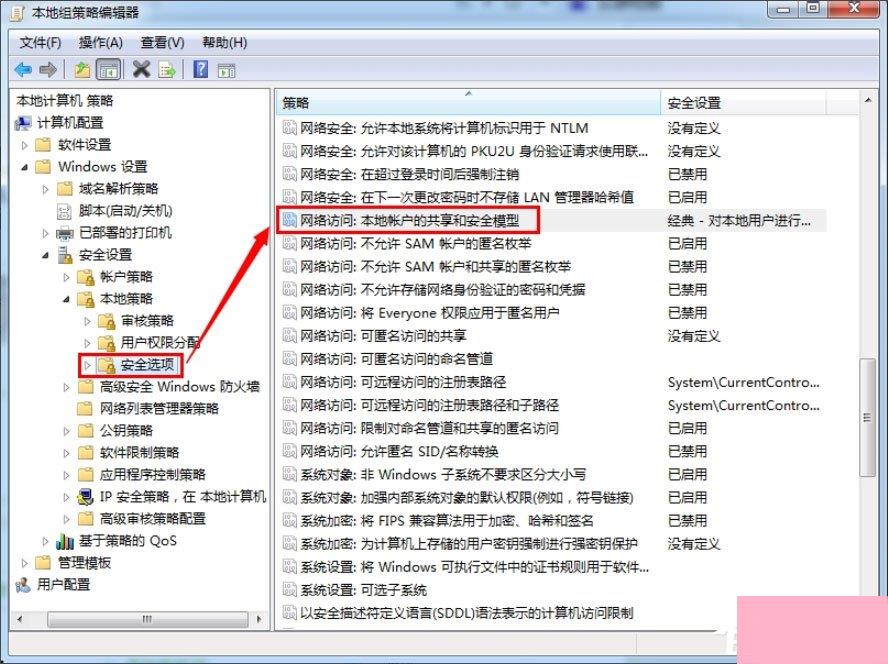The width and height of the screenshot is (888, 664).
Task: Select the 安全选项 folder icon
Action: click(106, 365)
